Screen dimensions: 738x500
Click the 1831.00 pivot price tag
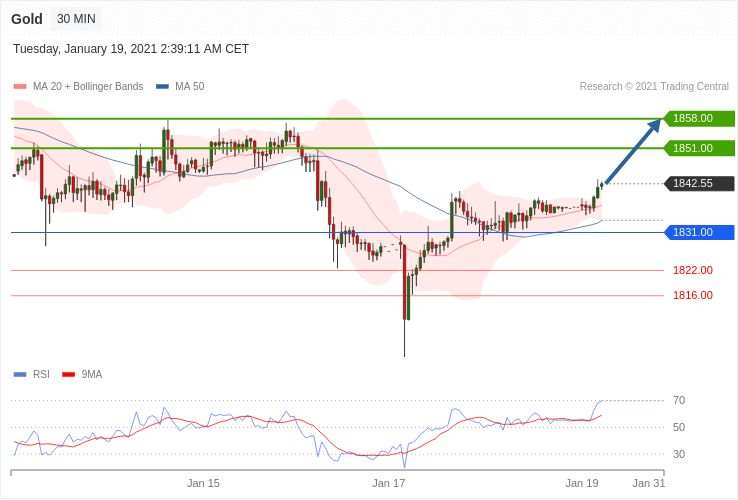[x=699, y=232]
